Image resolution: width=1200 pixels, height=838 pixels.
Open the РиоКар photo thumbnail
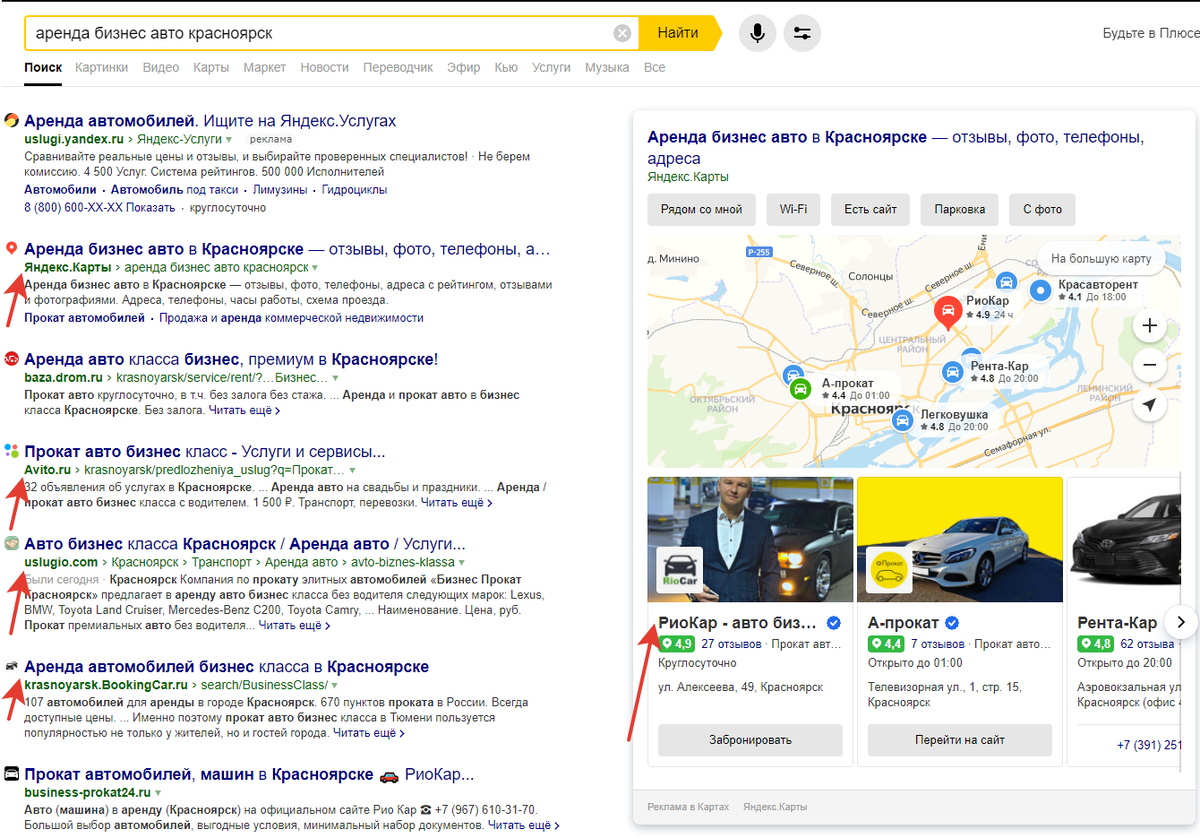750,540
